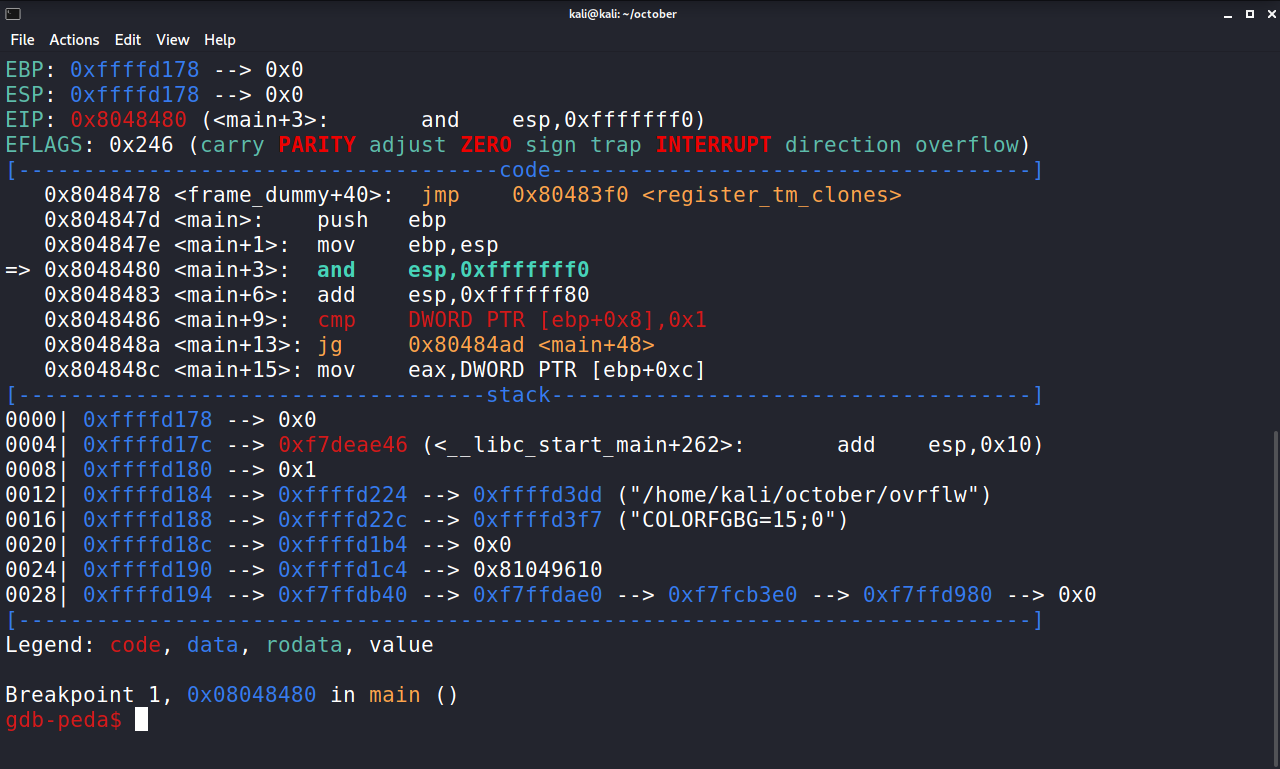Click the 'data' legend label

point(213,645)
